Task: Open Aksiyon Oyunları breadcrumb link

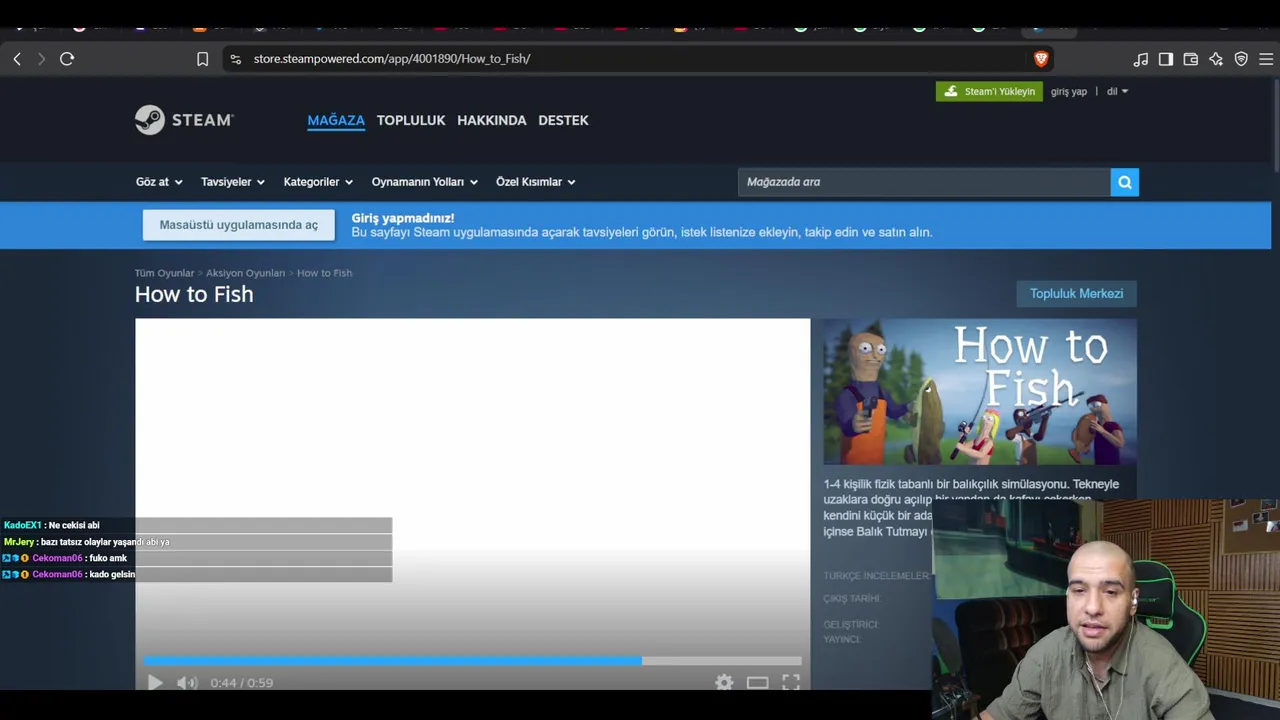Action: (x=245, y=273)
